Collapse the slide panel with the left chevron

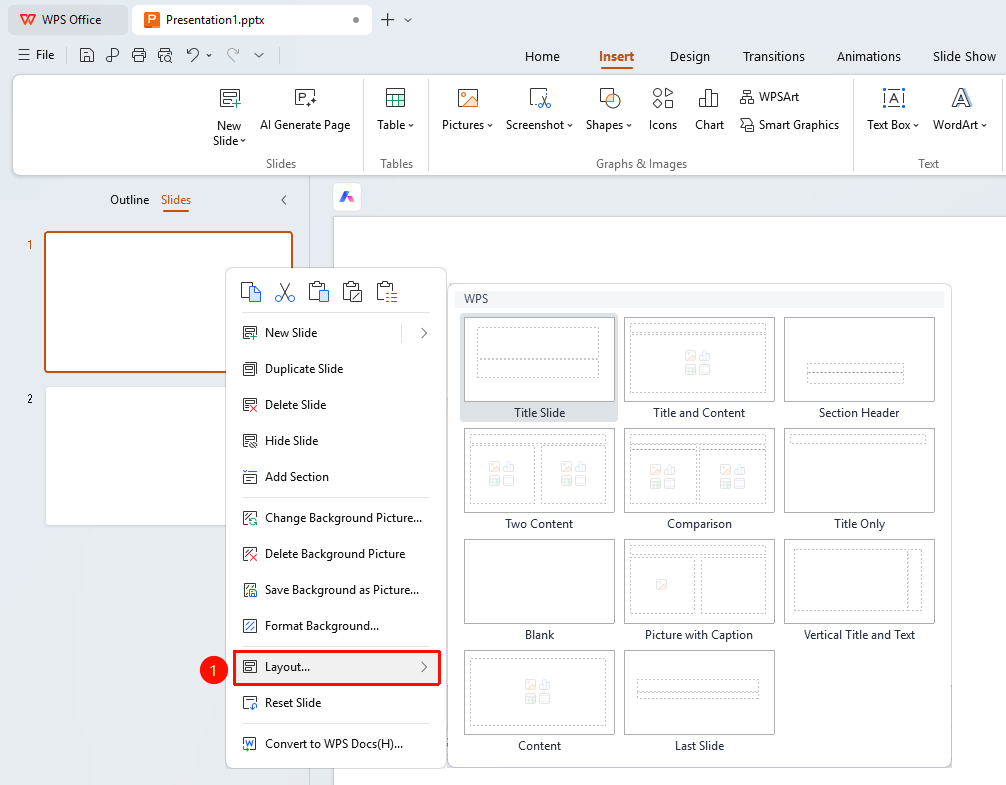click(x=284, y=200)
